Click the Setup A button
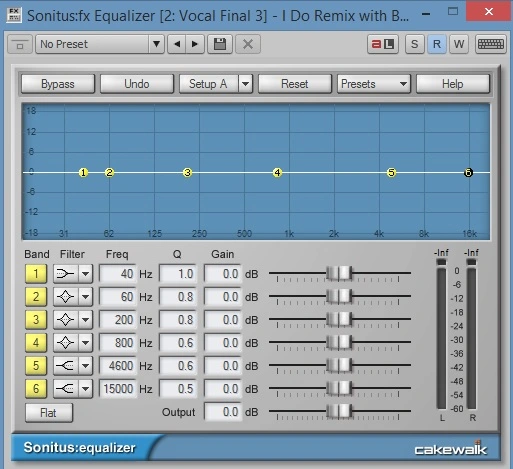The image size is (513, 469). [x=209, y=84]
